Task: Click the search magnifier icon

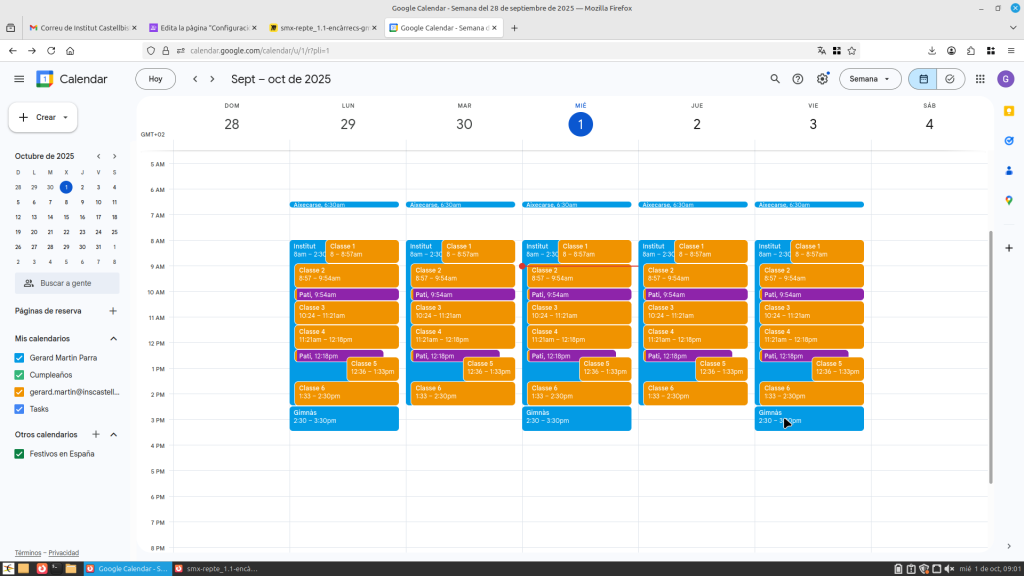Action: [x=774, y=79]
